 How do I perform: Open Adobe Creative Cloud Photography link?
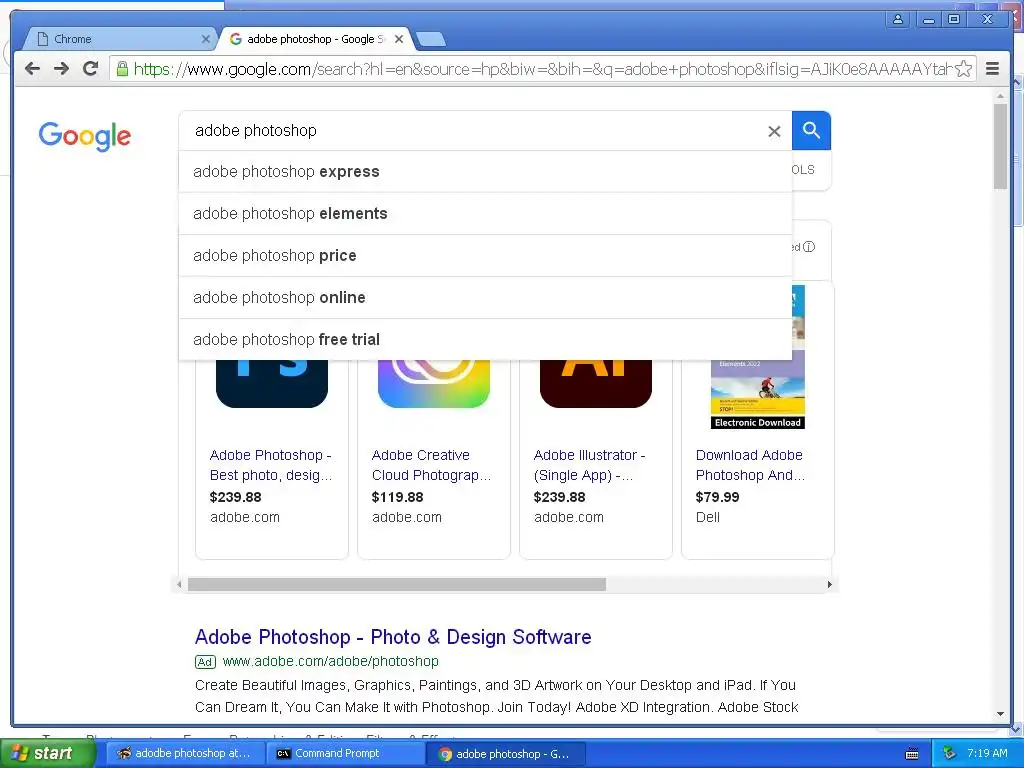pos(431,465)
